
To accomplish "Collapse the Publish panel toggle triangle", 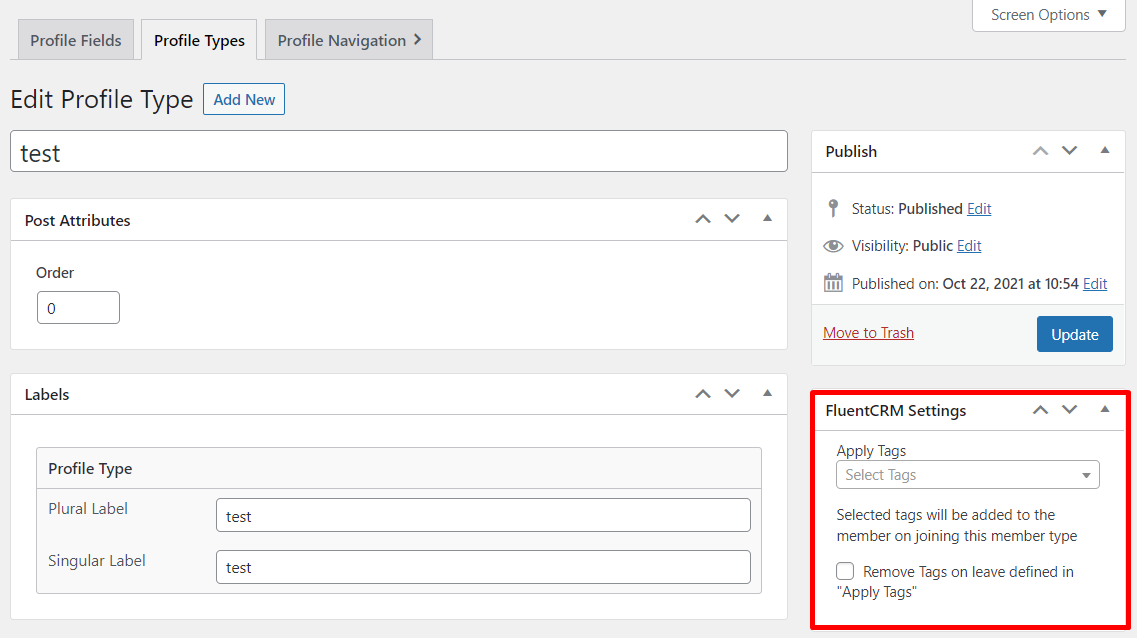I will (x=1105, y=150).
